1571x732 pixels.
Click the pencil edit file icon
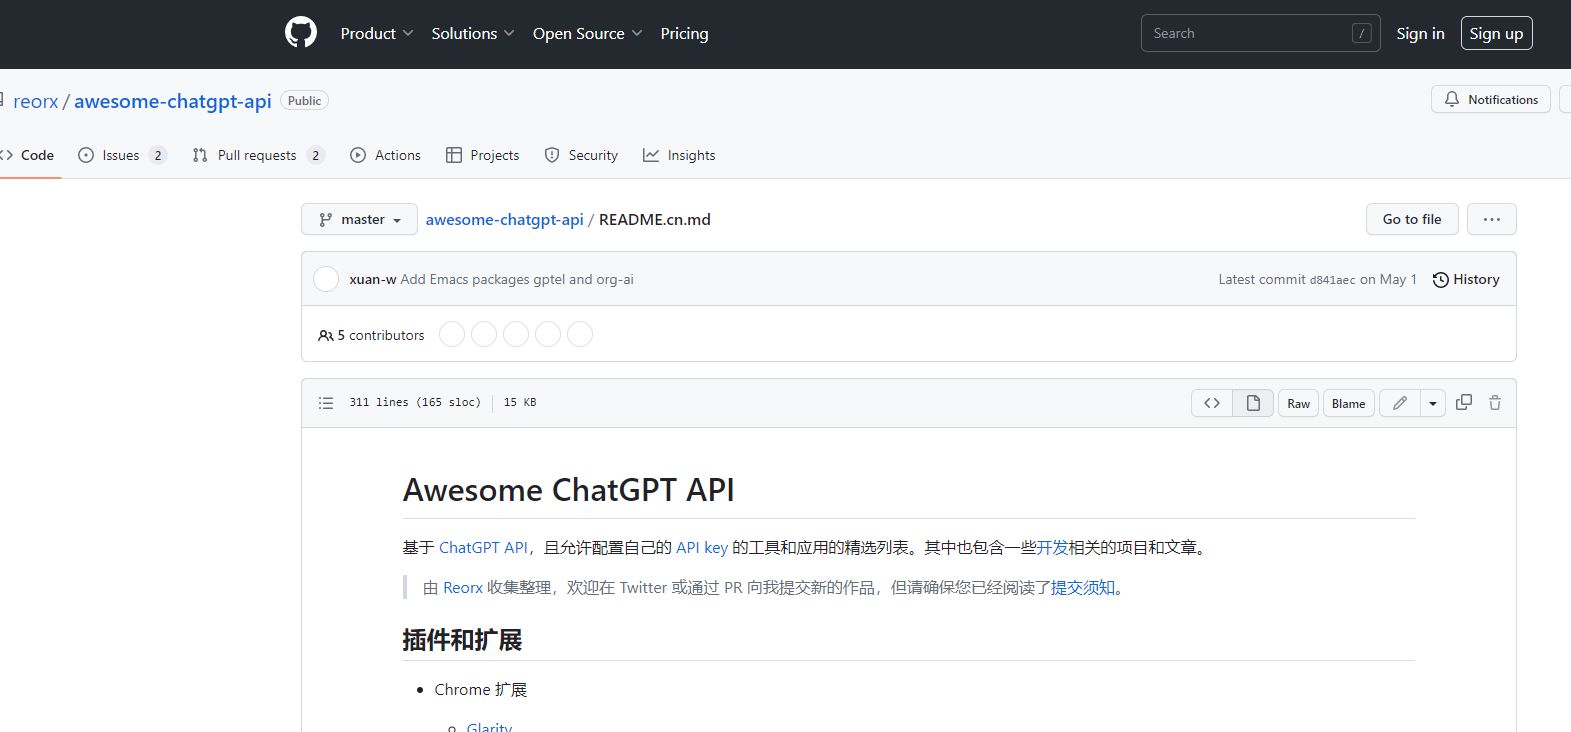click(1400, 403)
